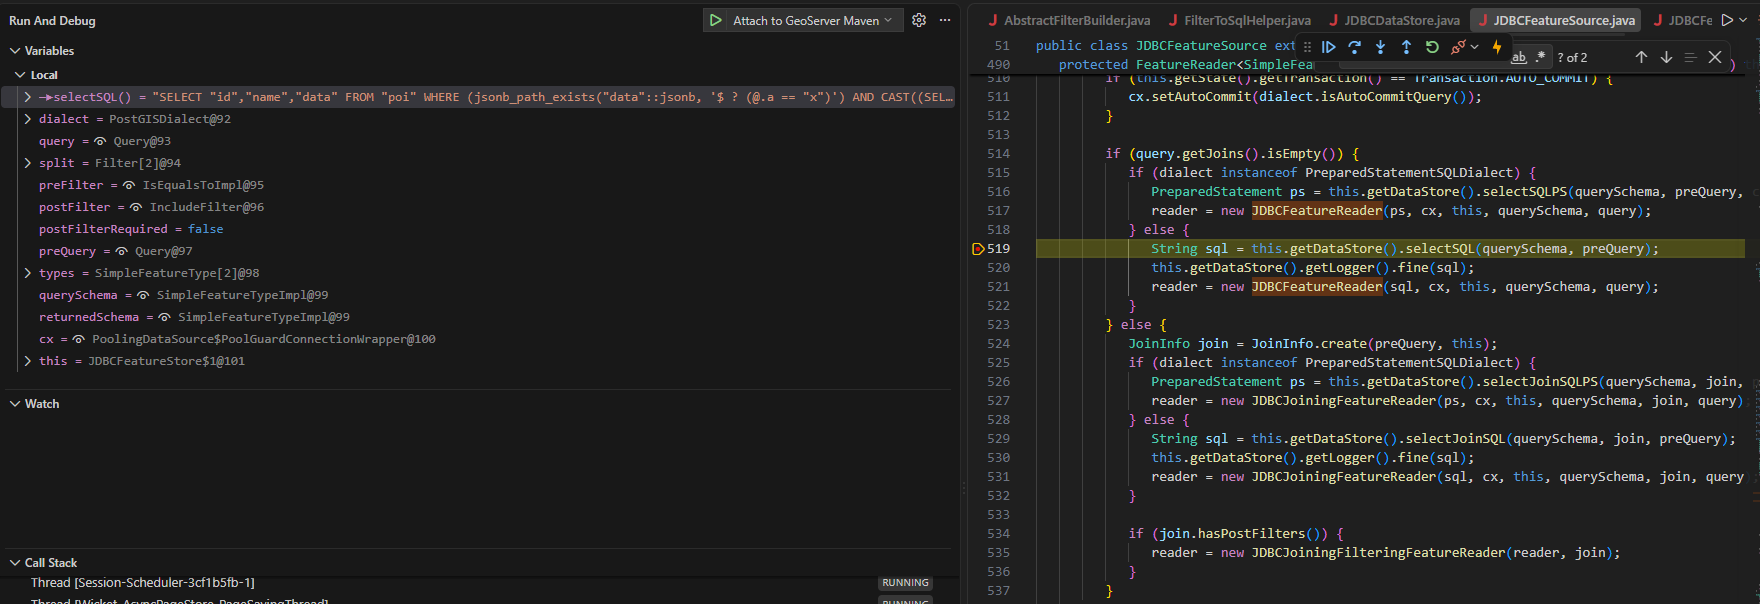The image size is (1760, 604).
Task: Collapse the Watch section
Action: coord(15,404)
